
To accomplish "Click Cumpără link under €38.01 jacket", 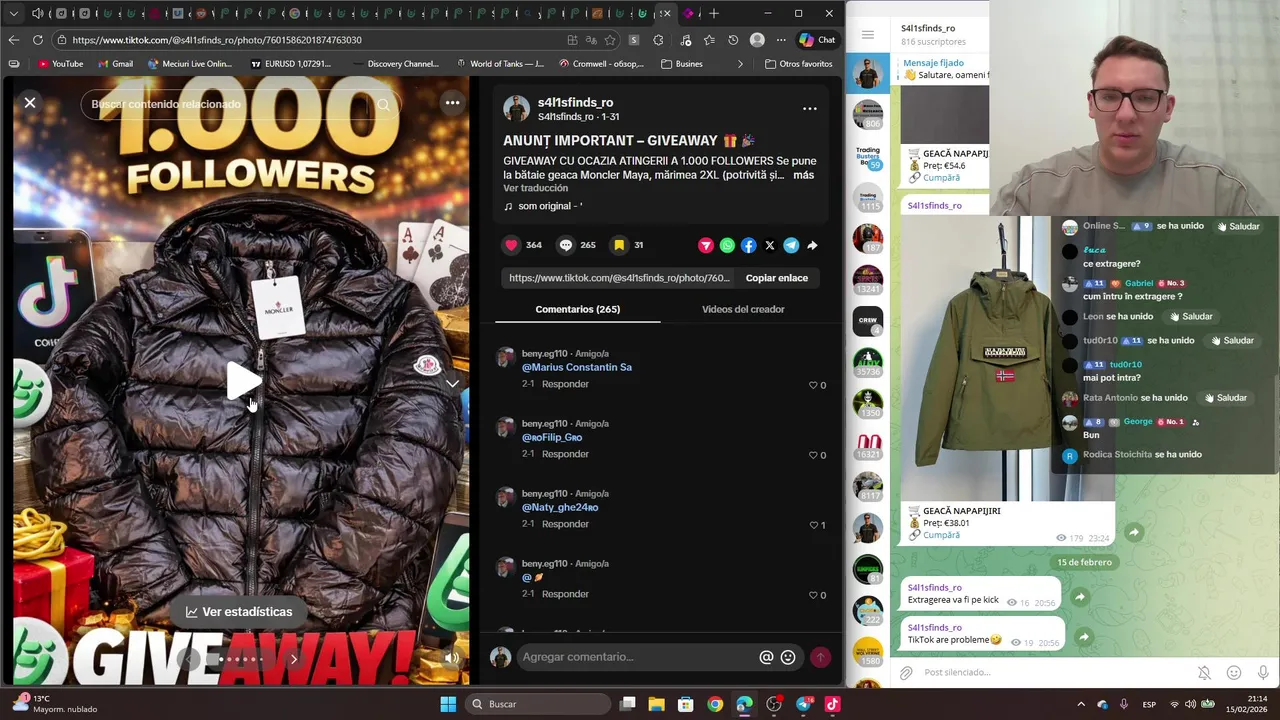I will coord(941,535).
